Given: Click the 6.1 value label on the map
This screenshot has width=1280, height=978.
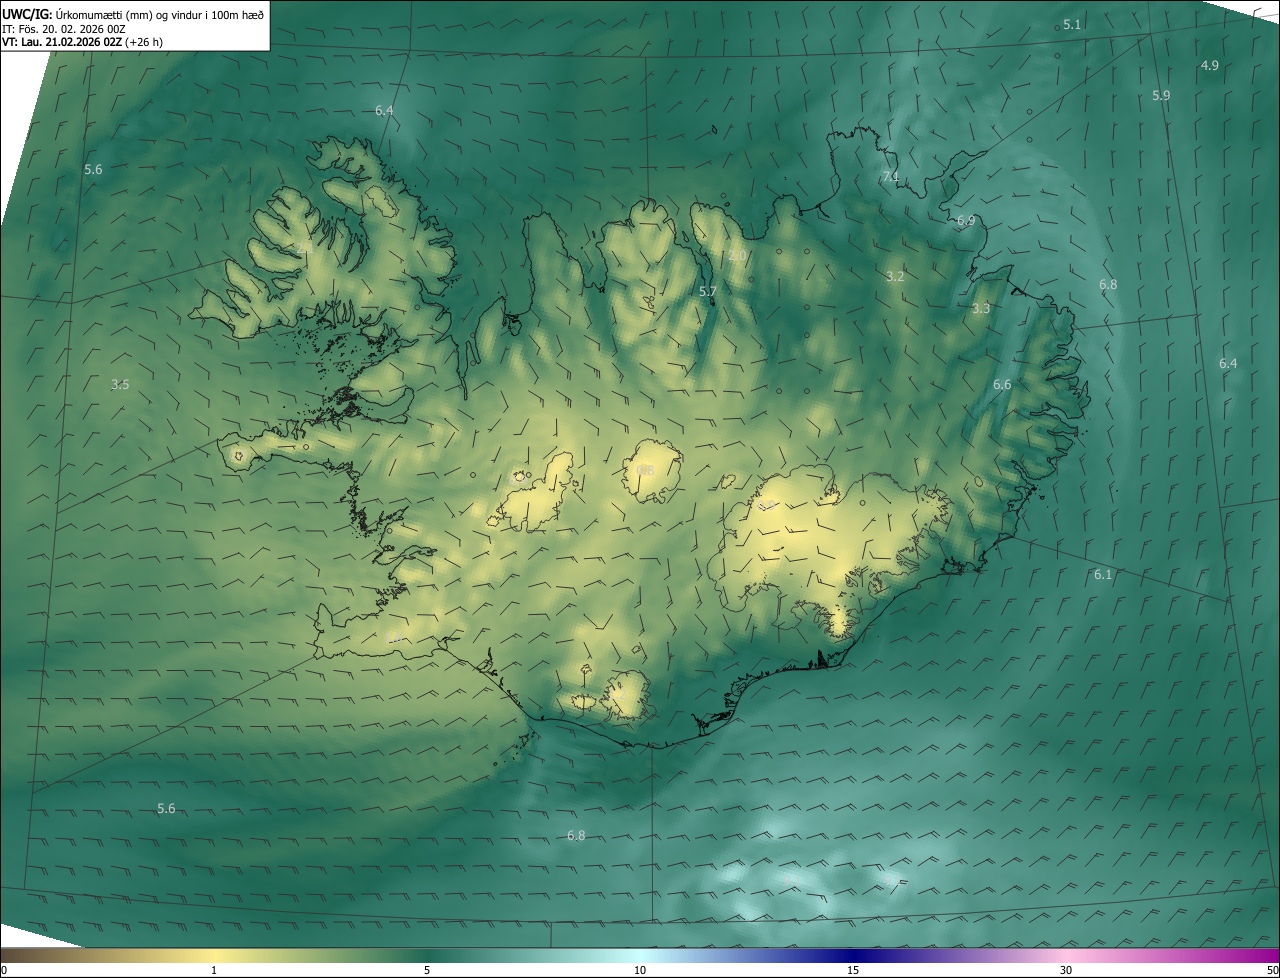Looking at the screenshot, I should pyautogui.click(x=1103, y=574).
